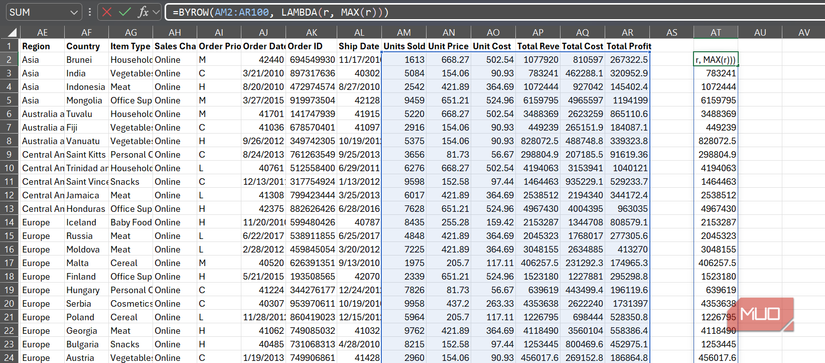
Task: Select the Mongolia country cell
Action: tap(86, 100)
